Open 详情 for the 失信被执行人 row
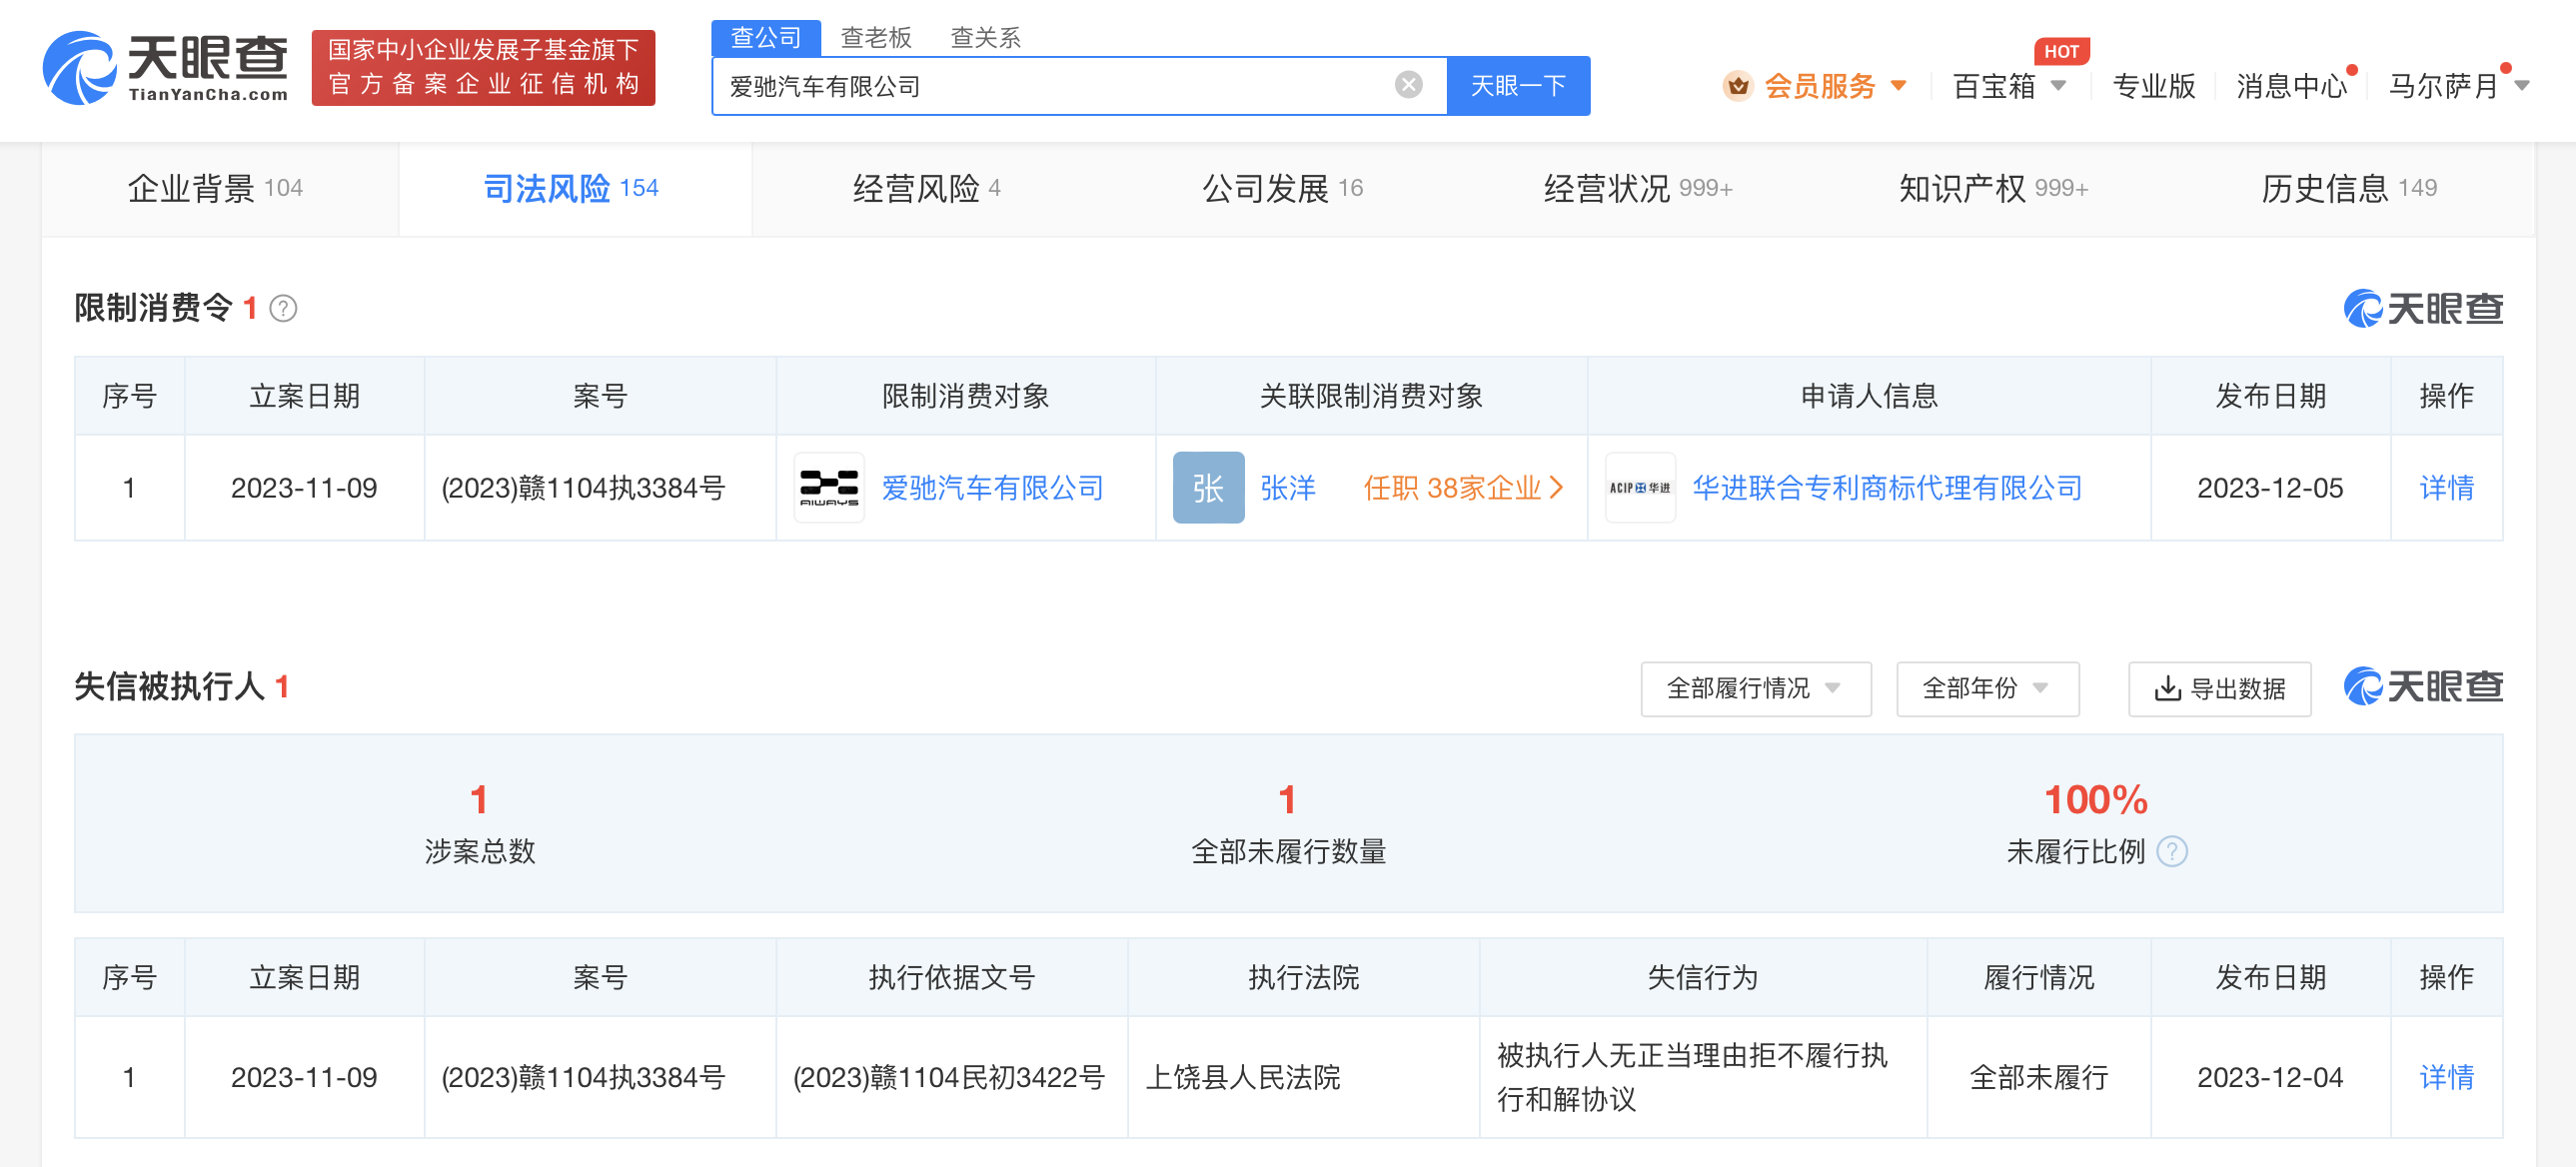Viewport: 2576px width, 1167px height. [x=2446, y=1076]
